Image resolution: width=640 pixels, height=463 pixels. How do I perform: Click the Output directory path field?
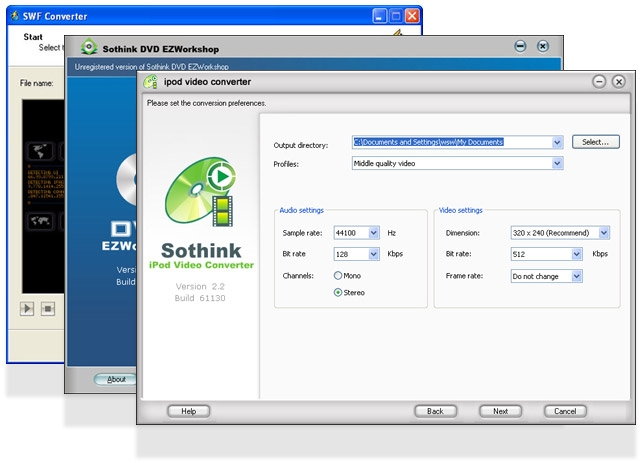coord(450,142)
